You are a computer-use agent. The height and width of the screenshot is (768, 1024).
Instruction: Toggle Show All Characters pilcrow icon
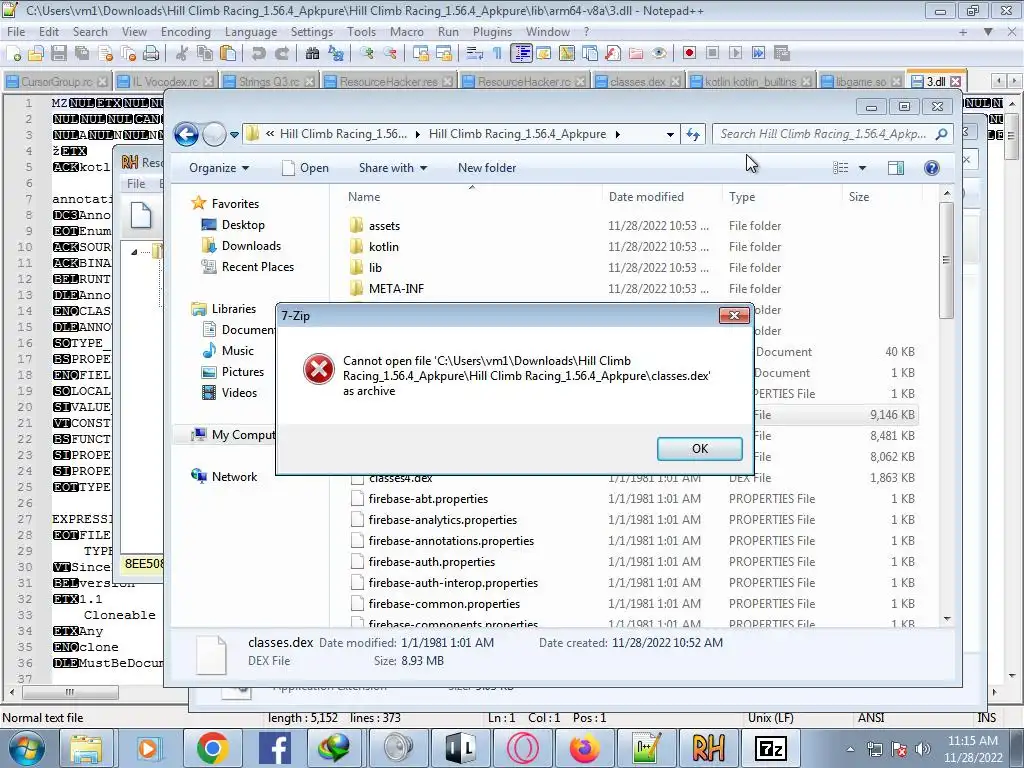498,54
